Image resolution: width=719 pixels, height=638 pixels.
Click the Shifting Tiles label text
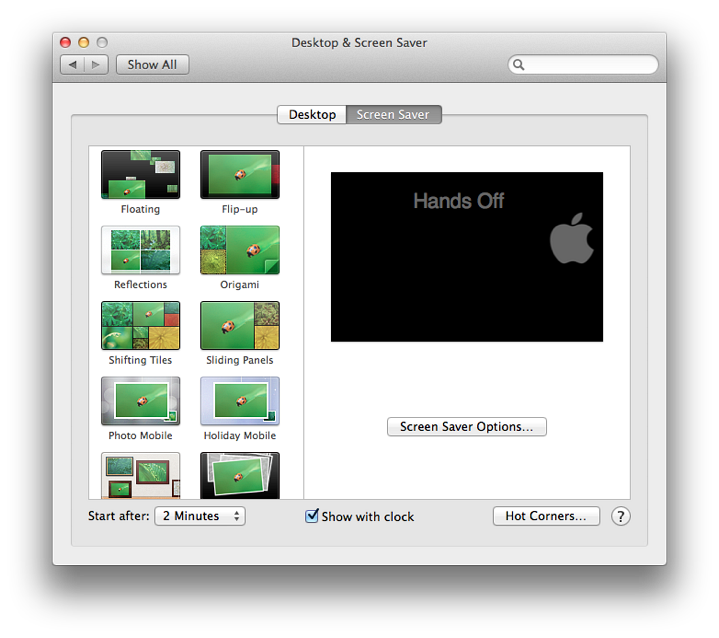(140, 360)
